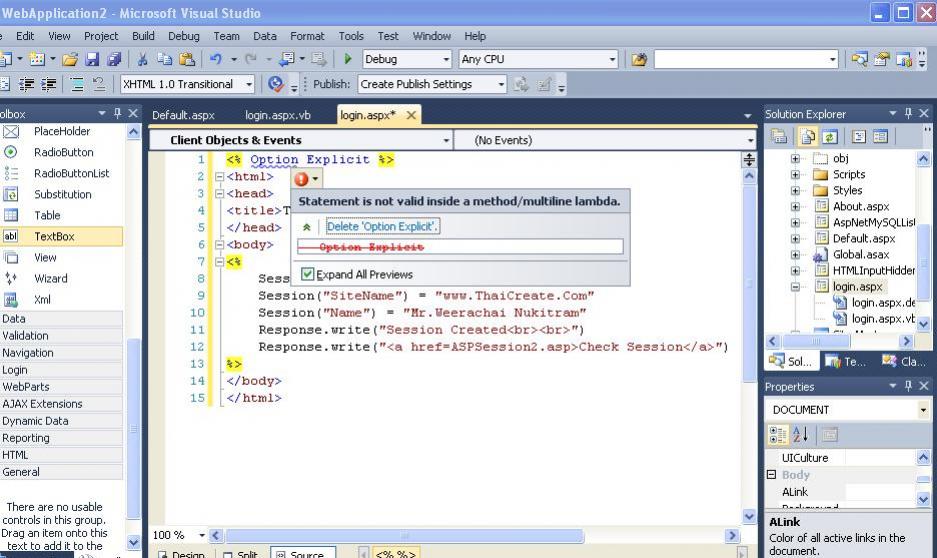
Task: Click the Save icon in toolbar
Action: (92, 59)
